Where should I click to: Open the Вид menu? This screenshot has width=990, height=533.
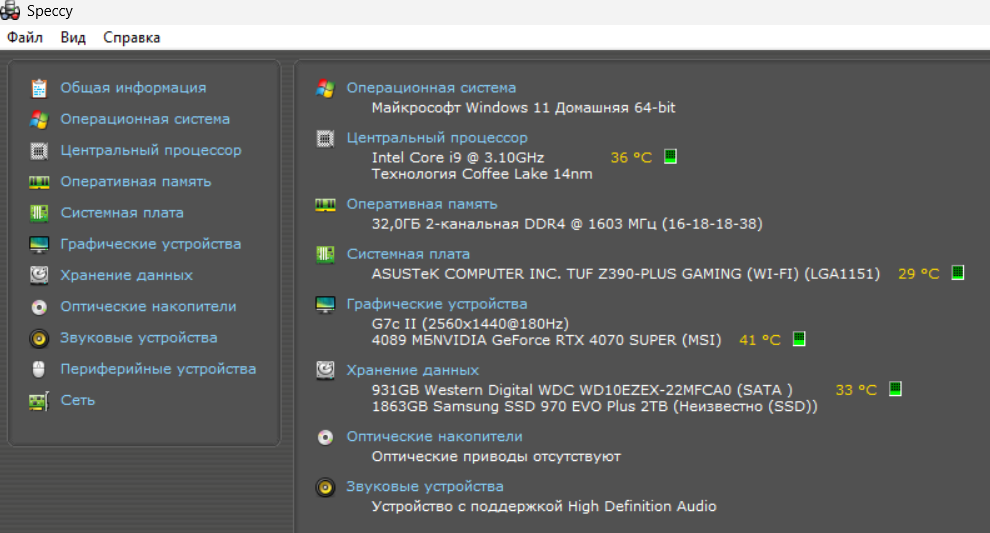[73, 38]
